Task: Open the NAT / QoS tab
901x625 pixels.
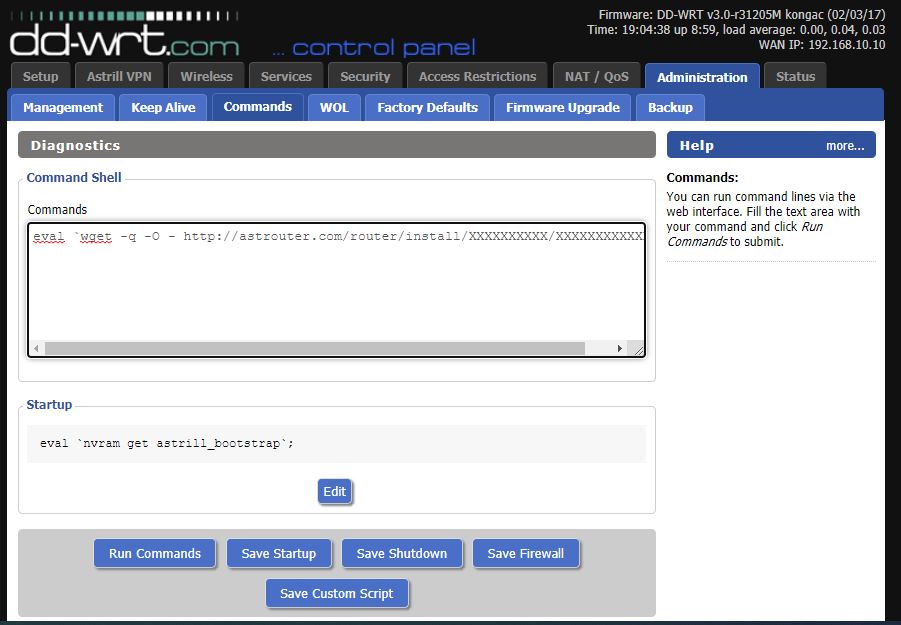Action: click(x=596, y=76)
